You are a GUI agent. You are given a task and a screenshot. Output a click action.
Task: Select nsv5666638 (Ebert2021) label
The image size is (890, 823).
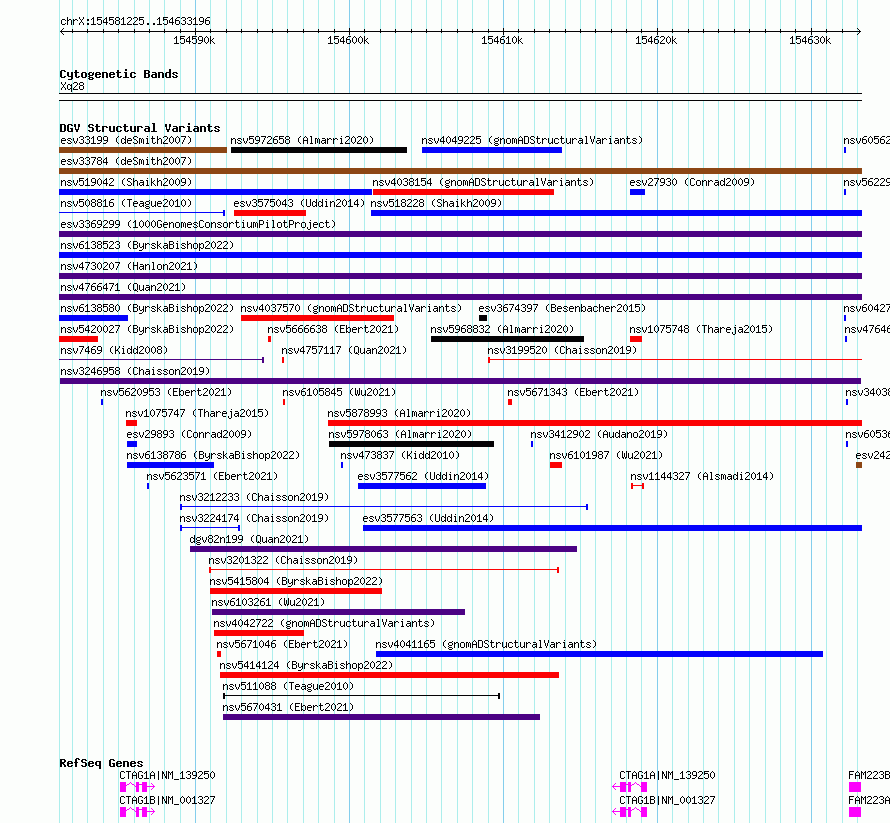[x=333, y=329]
